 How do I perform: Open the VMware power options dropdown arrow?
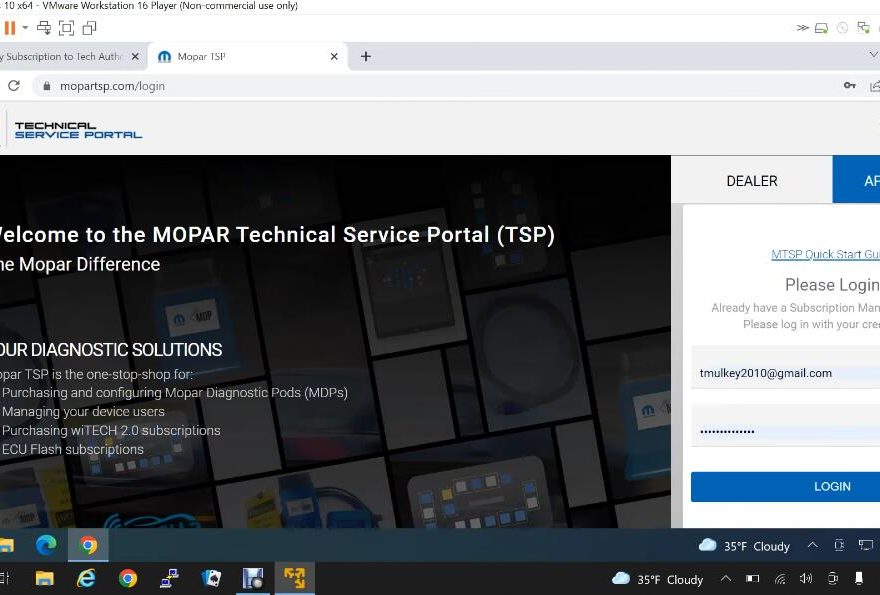point(25,28)
